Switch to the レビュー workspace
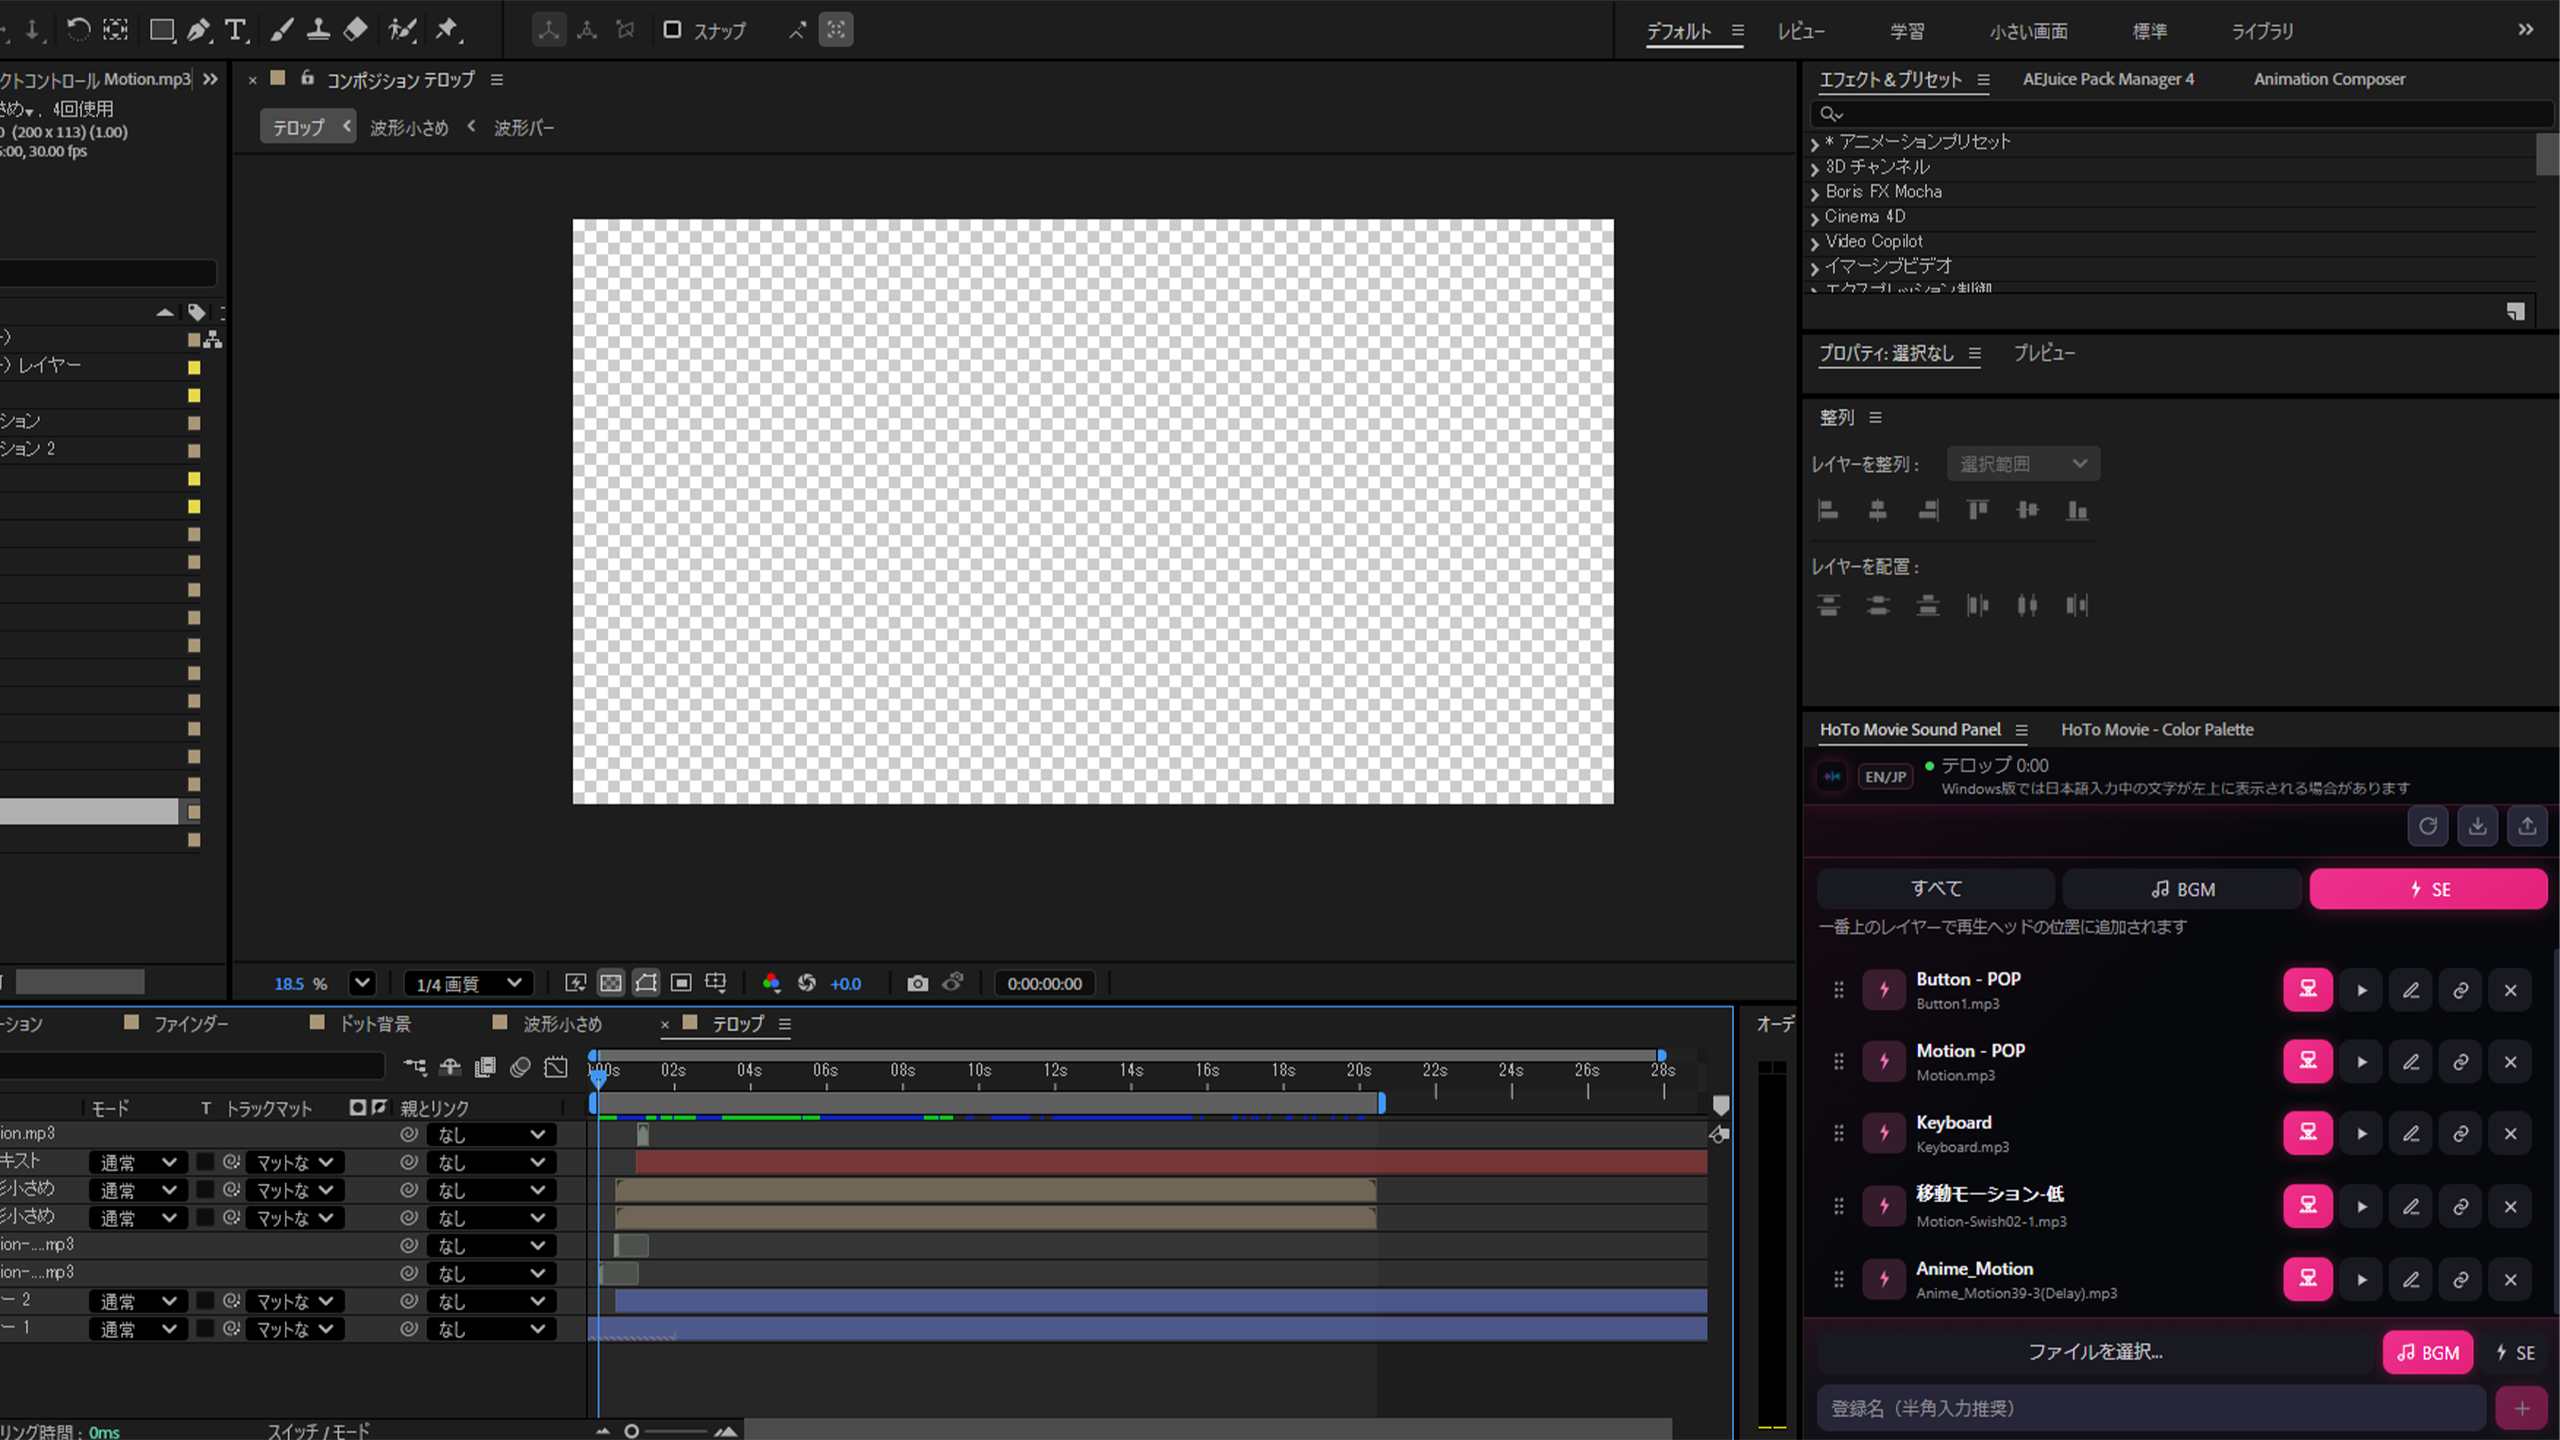Image resolution: width=2560 pixels, height=1440 pixels. click(1801, 31)
